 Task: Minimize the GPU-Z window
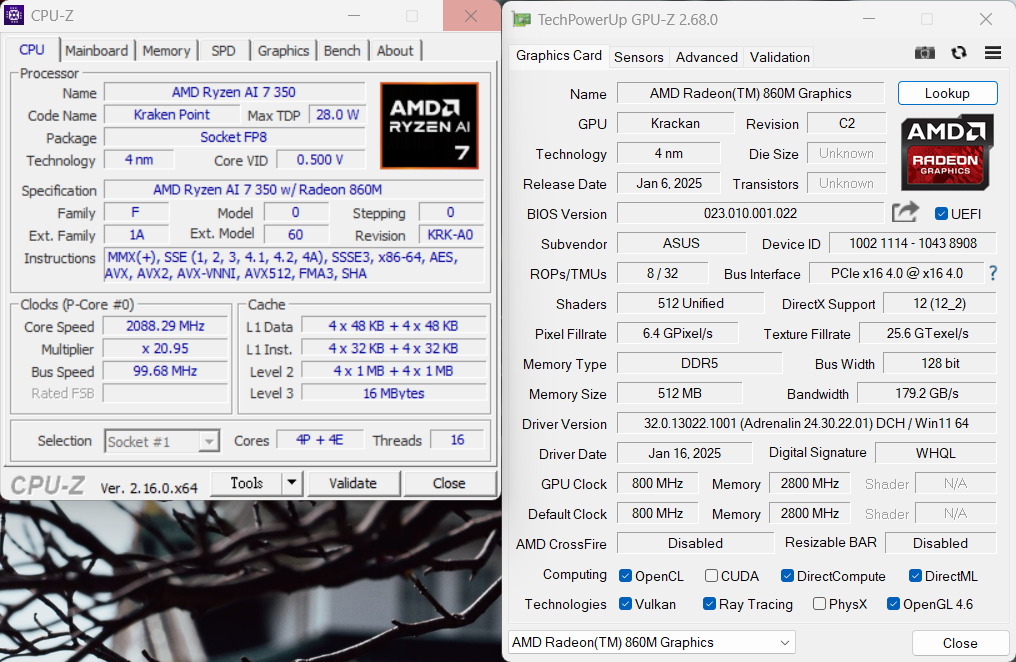[869, 19]
